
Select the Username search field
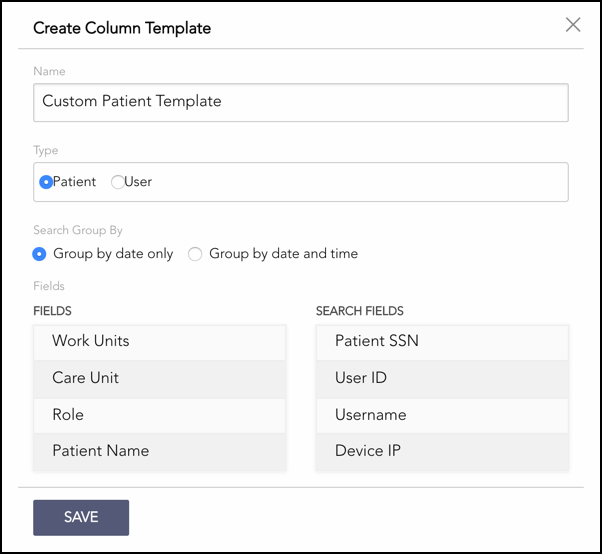click(442, 415)
